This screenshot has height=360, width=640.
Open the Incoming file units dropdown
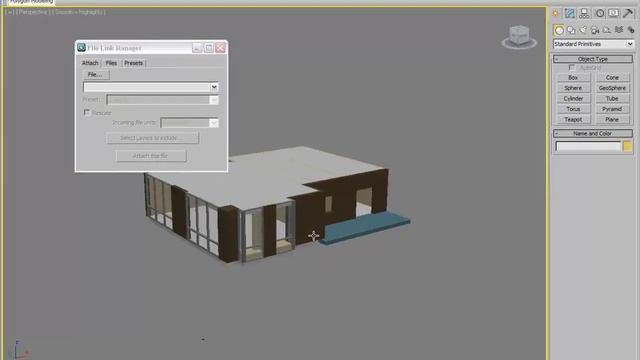coord(214,122)
